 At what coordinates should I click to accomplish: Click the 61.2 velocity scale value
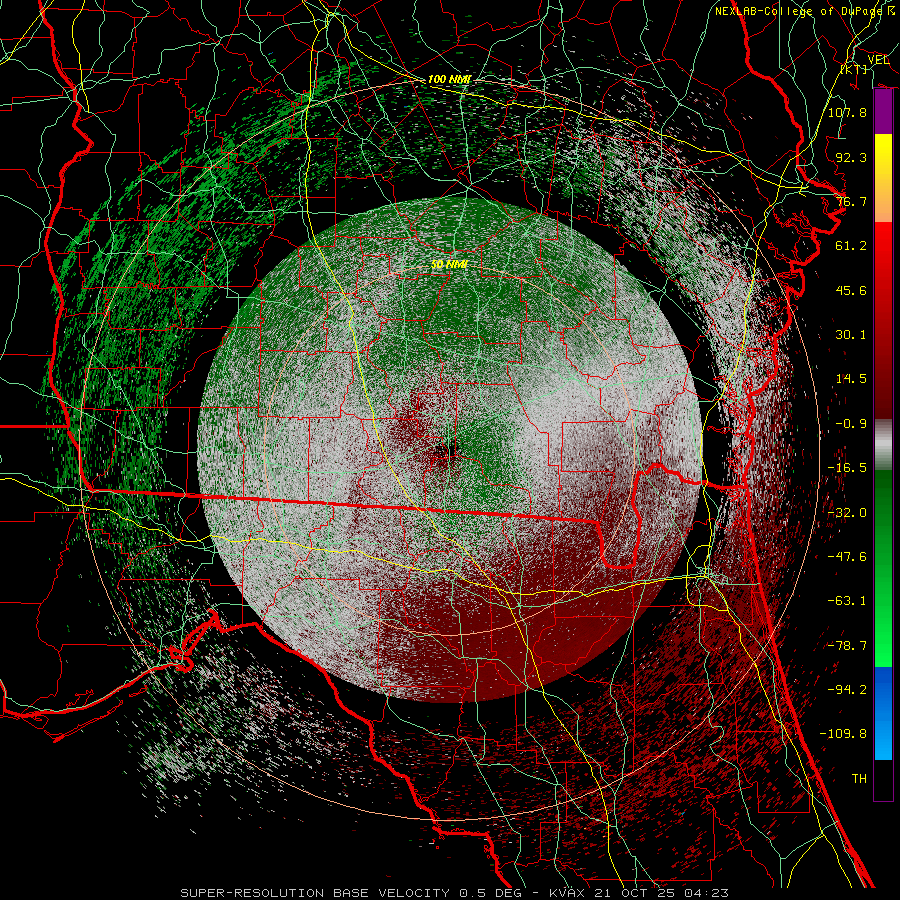[851, 246]
